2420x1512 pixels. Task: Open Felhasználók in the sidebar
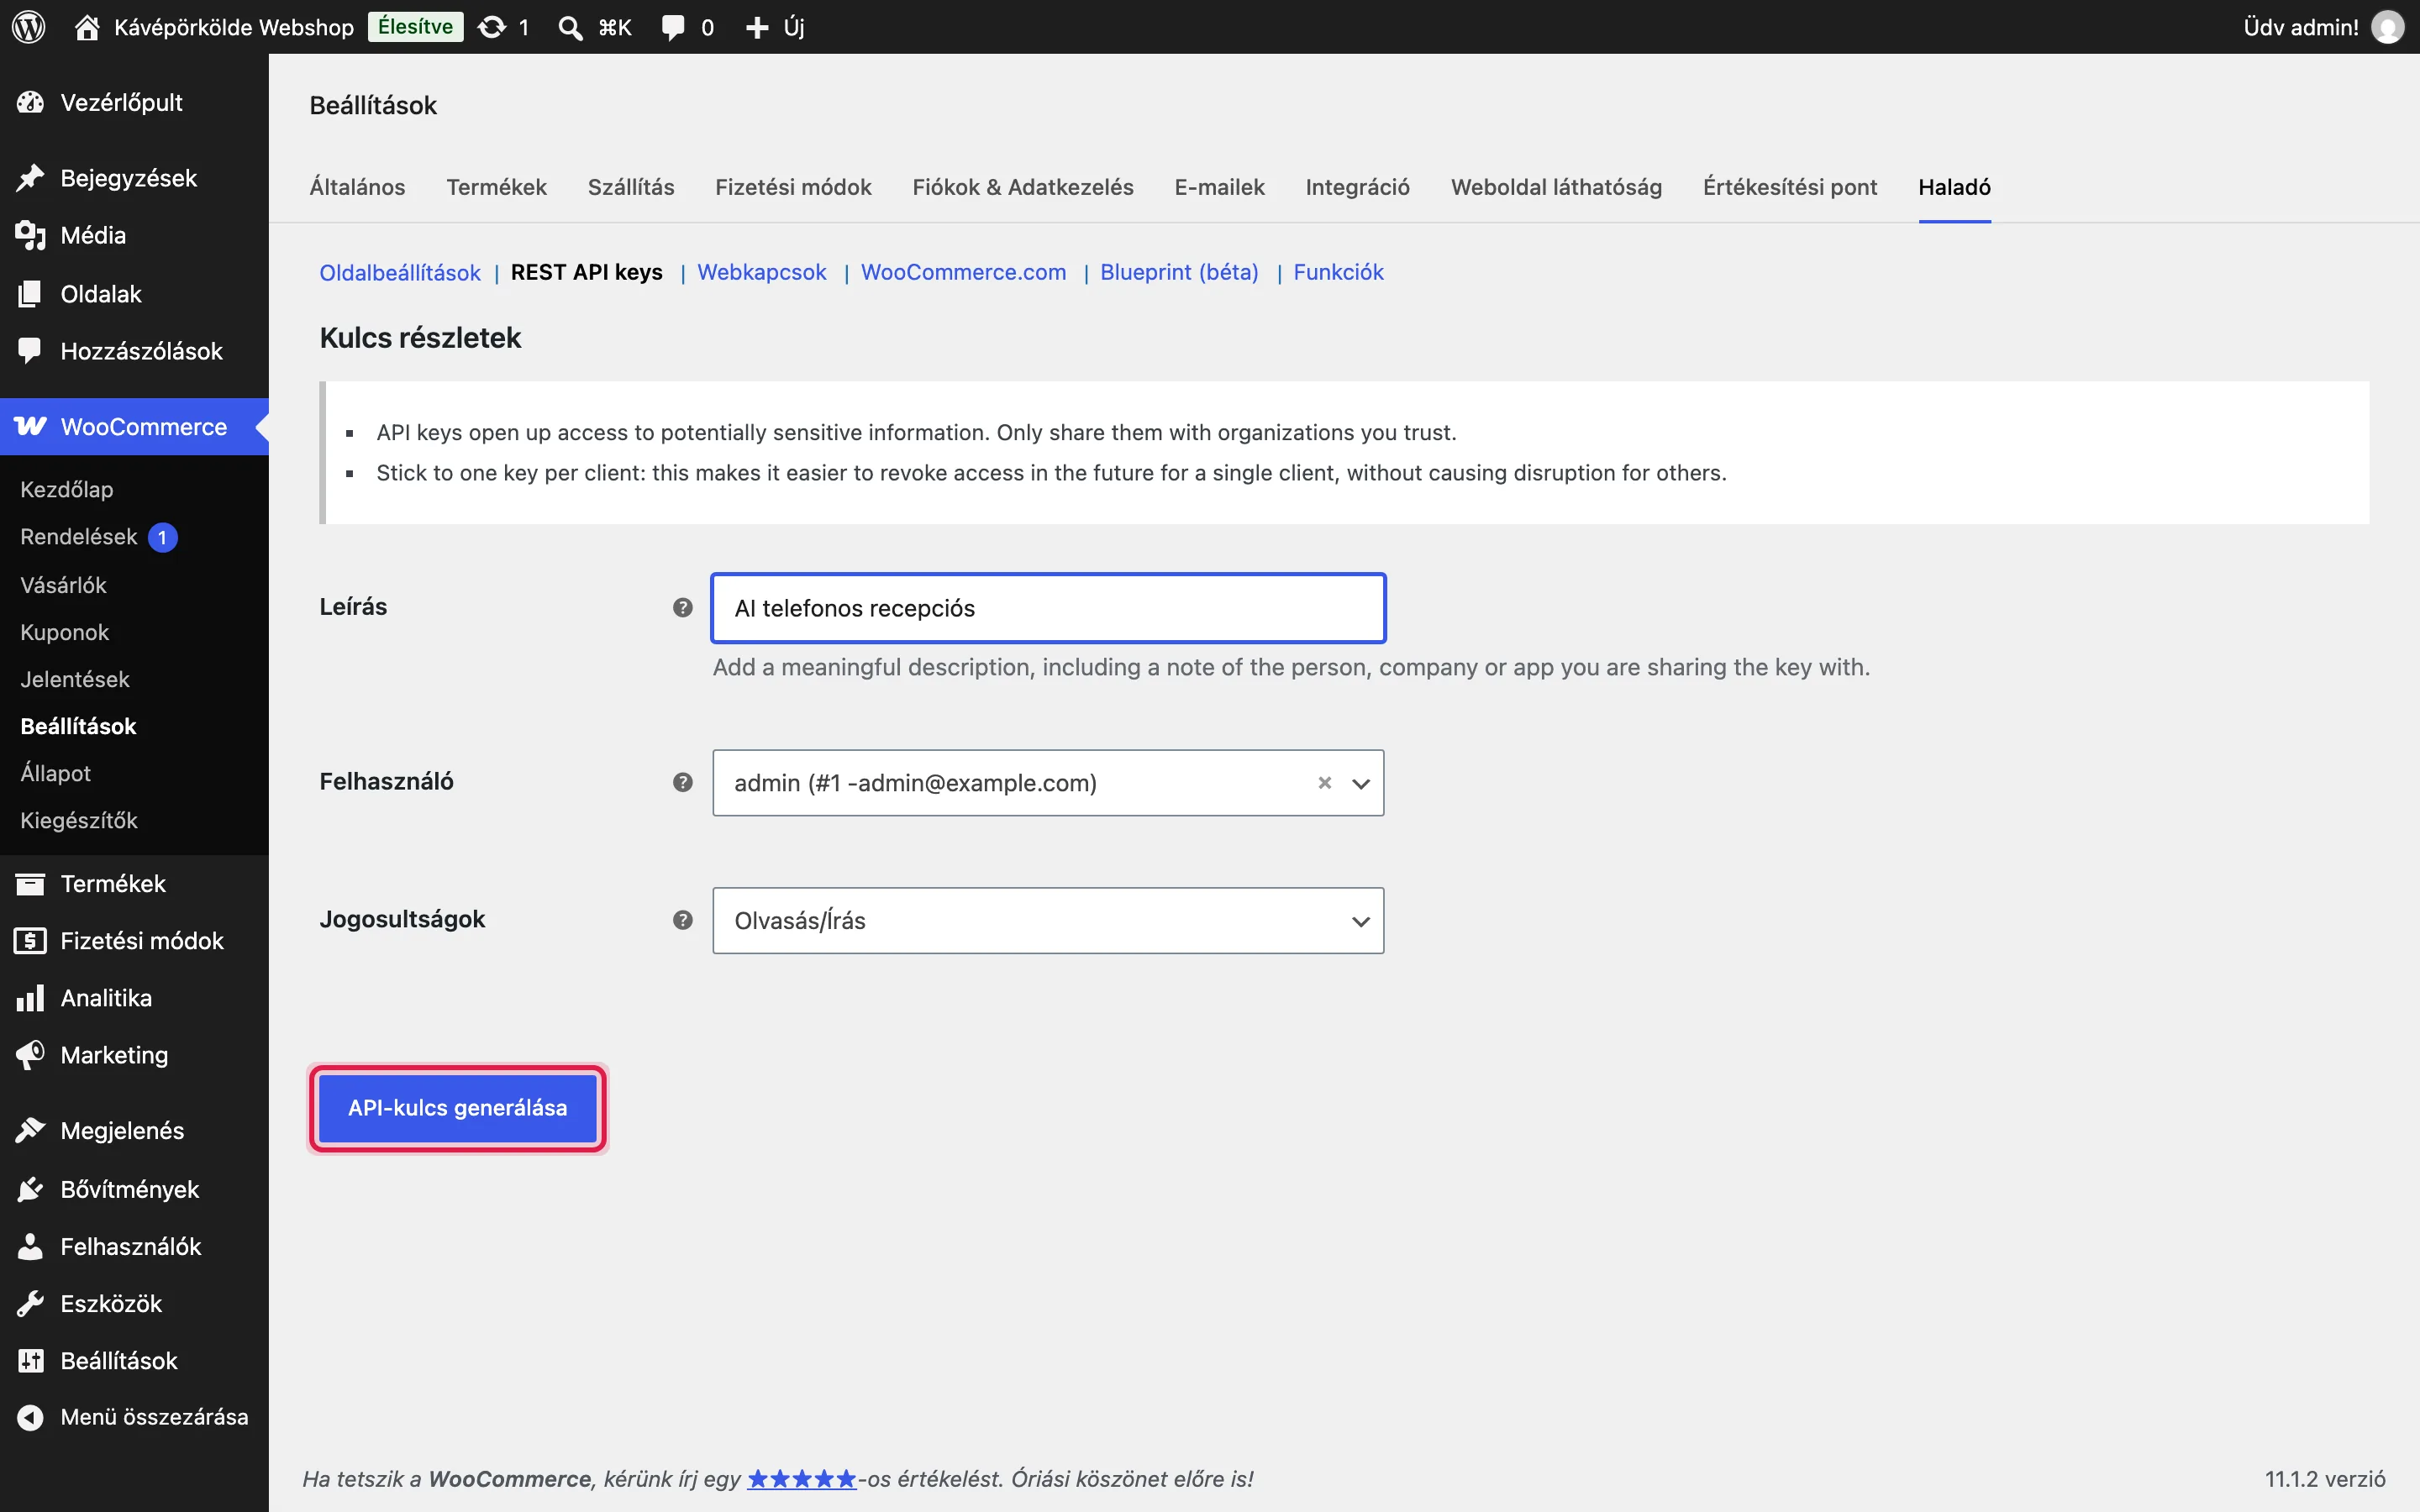click(x=134, y=1246)
